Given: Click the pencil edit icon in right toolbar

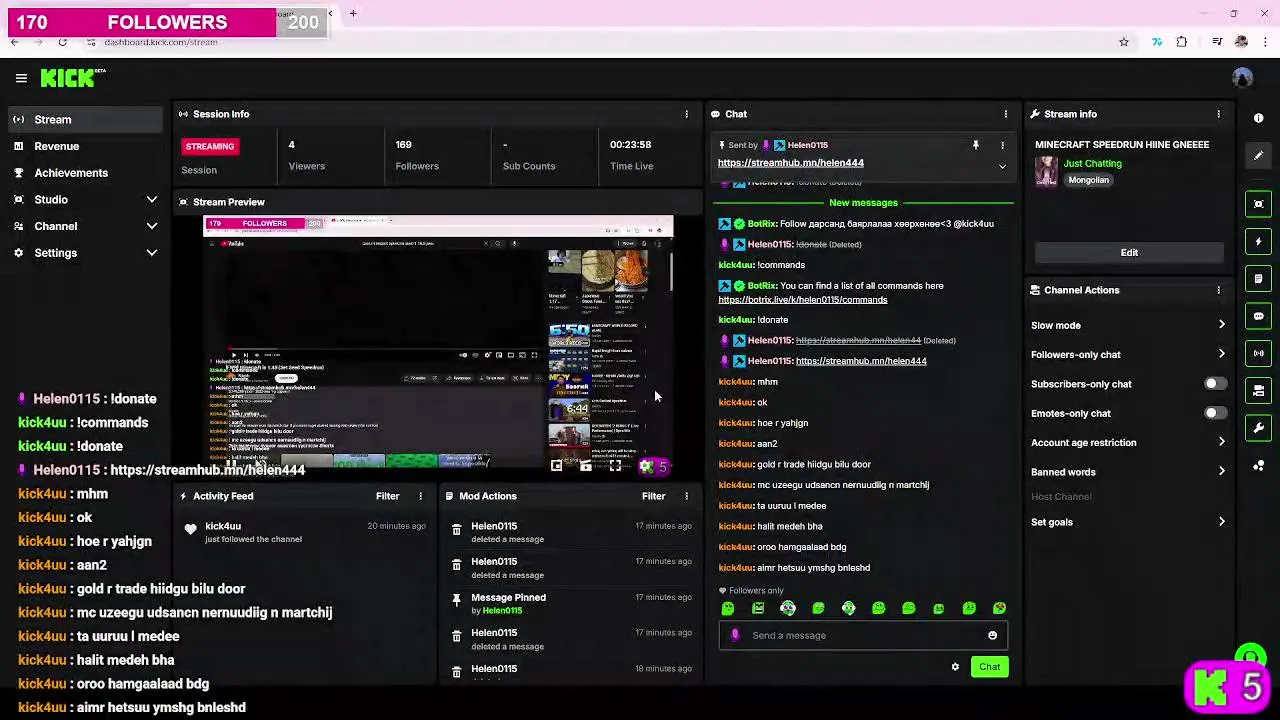Looking at the screenshot, I should pos(1259,155).
